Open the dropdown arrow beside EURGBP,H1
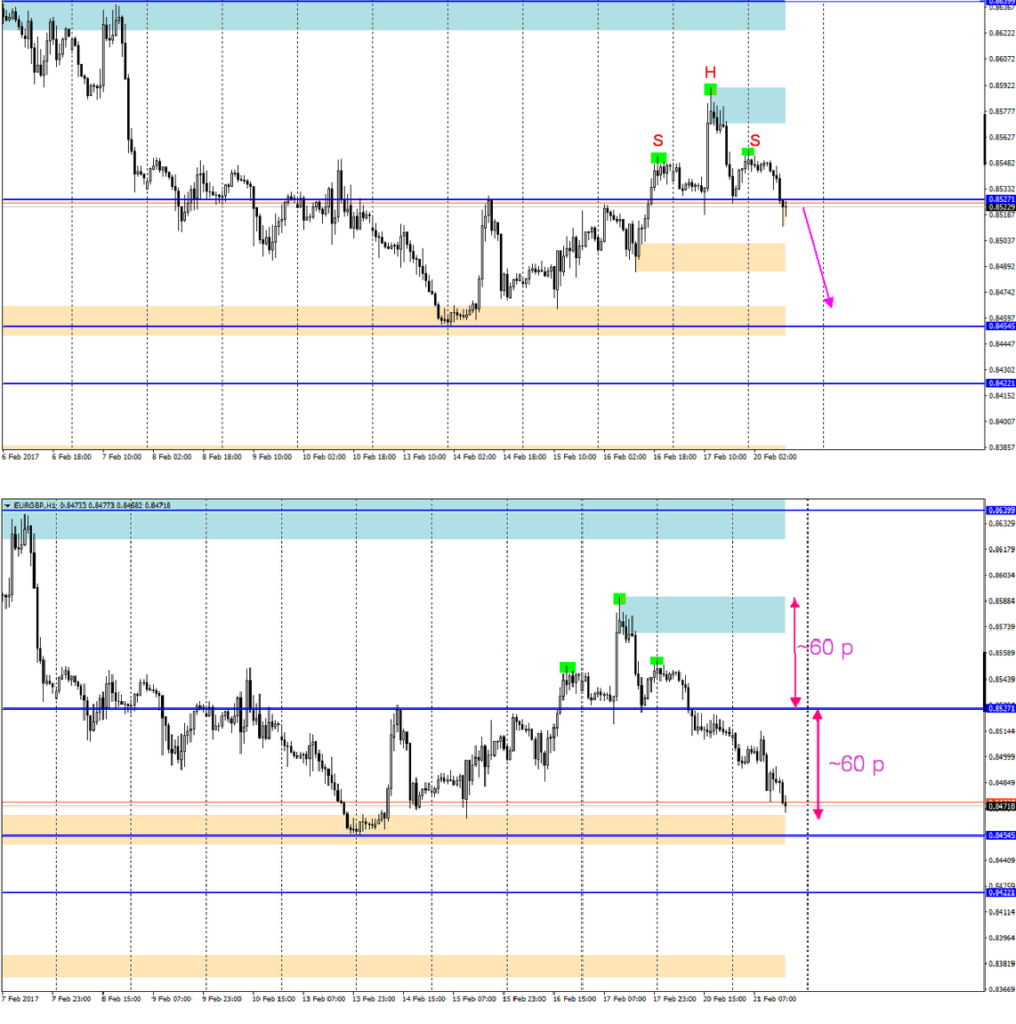Viewport: 1016px width, 1024px height. (x=7, y=505)
